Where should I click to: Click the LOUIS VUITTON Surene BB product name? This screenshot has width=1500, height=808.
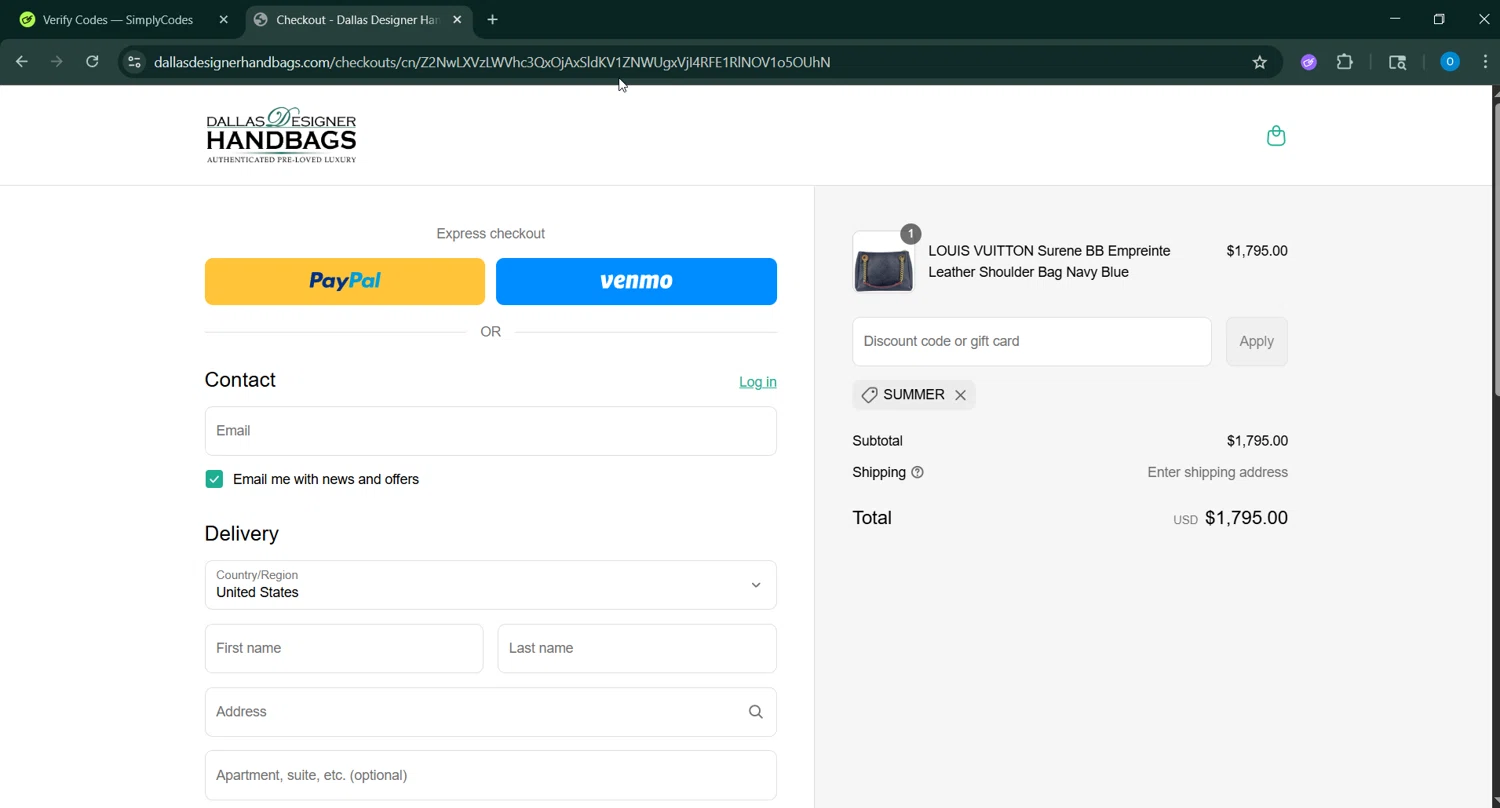pos(1049,261)
